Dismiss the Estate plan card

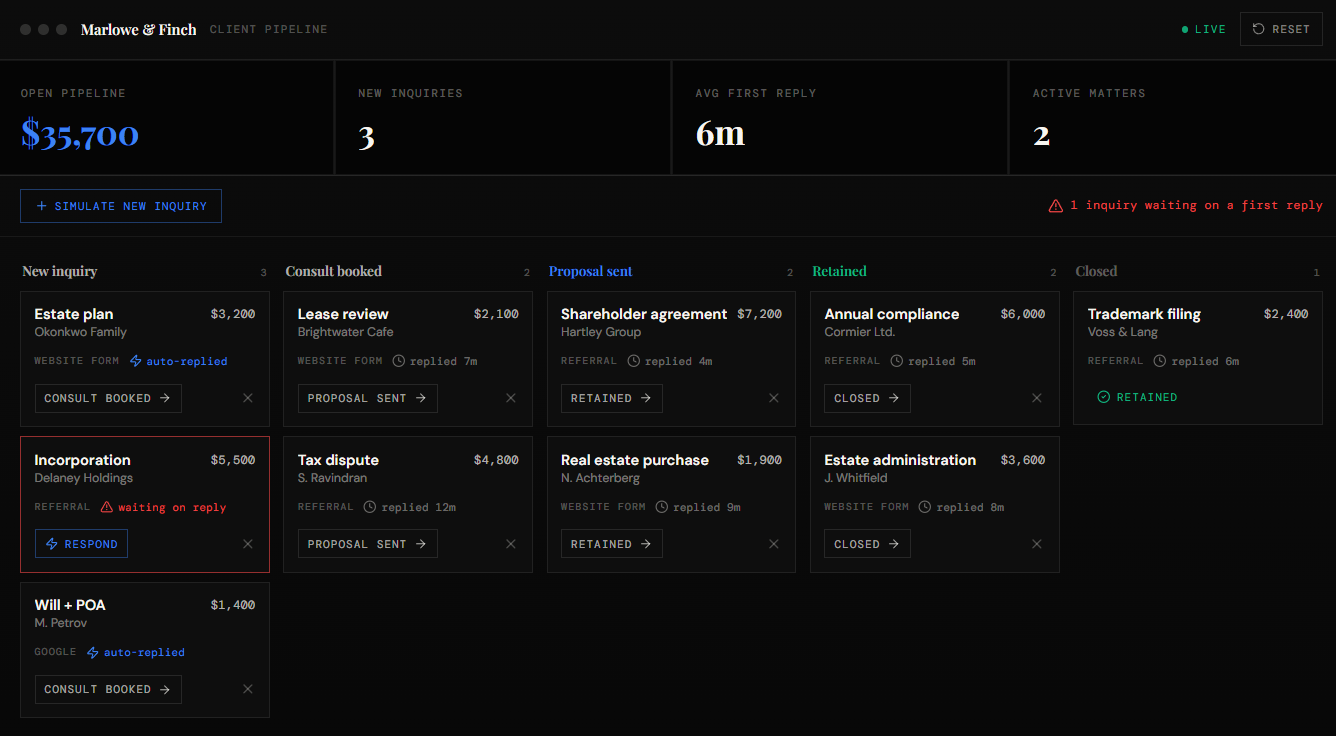click(x=248, y=398)
